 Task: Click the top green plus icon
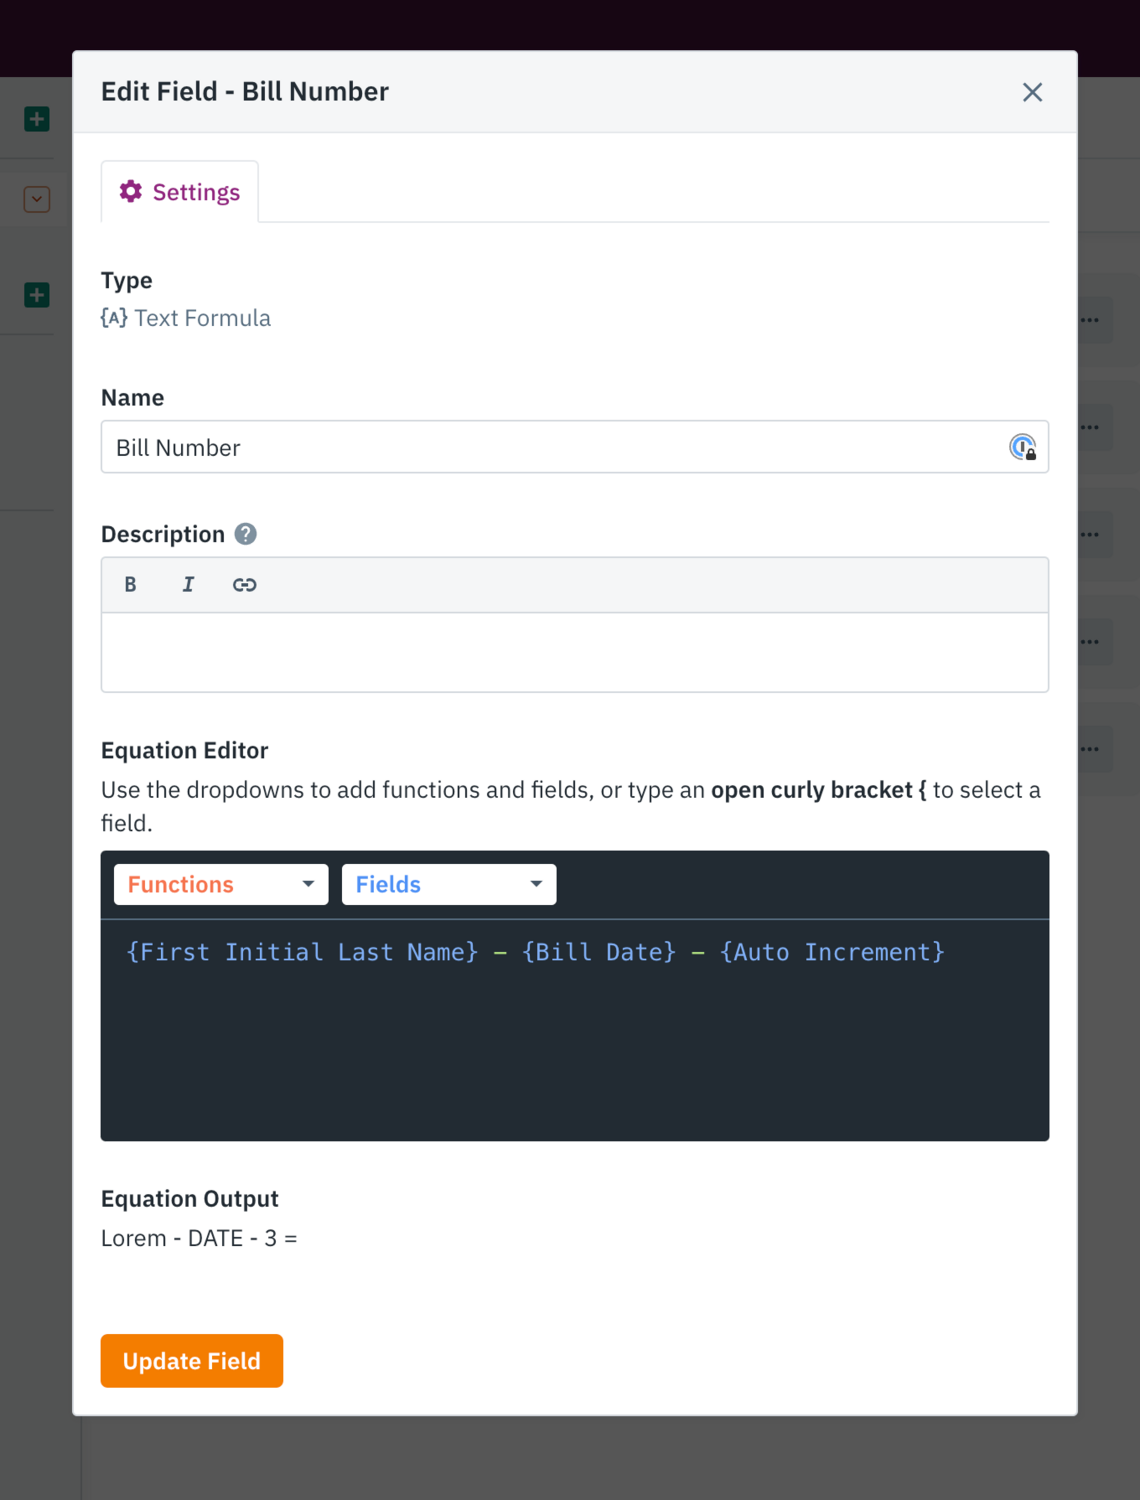37,120
